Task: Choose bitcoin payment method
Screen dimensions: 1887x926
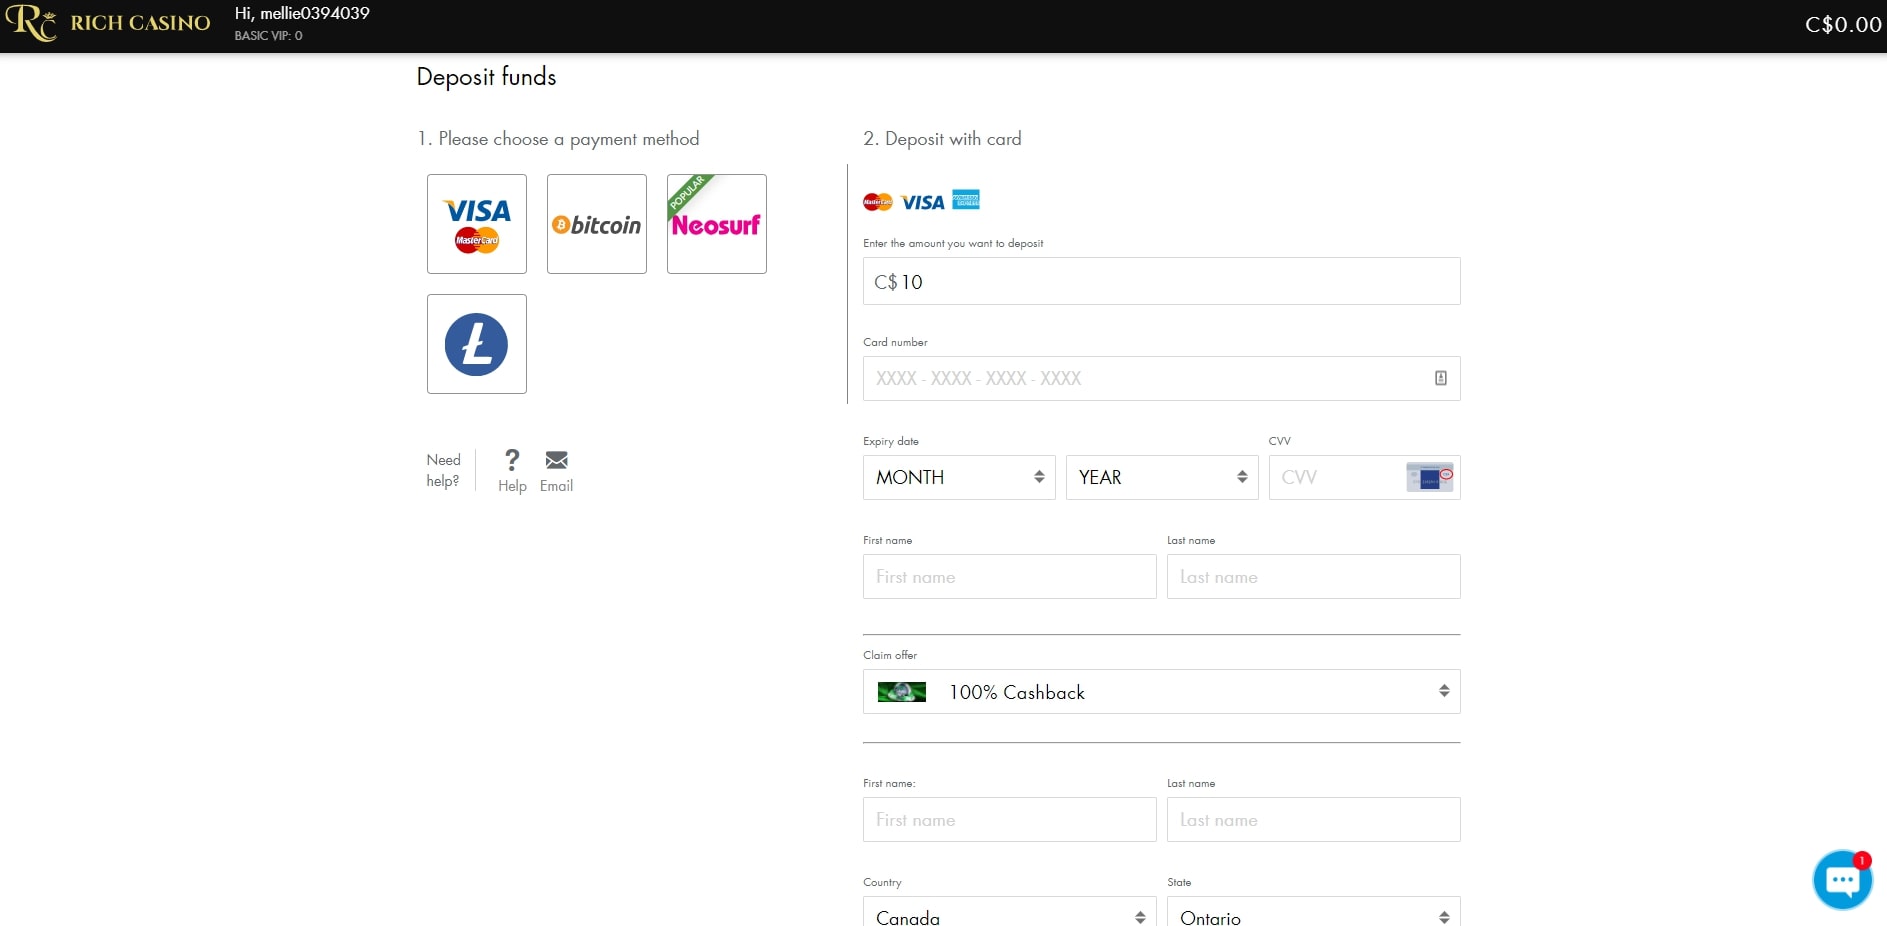Action: pos(597,224)
